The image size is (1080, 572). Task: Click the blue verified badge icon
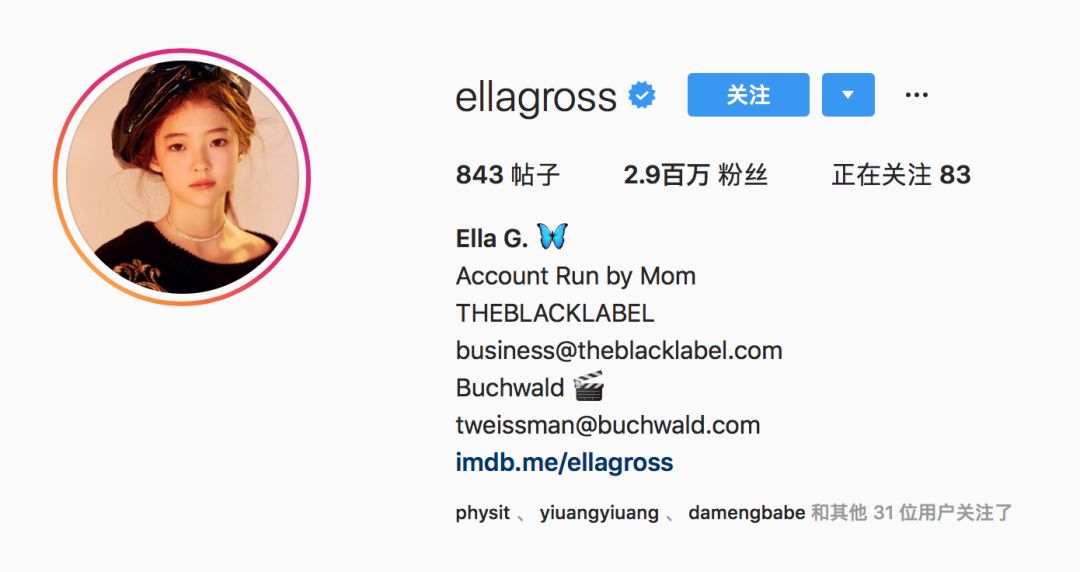point(641,95)
